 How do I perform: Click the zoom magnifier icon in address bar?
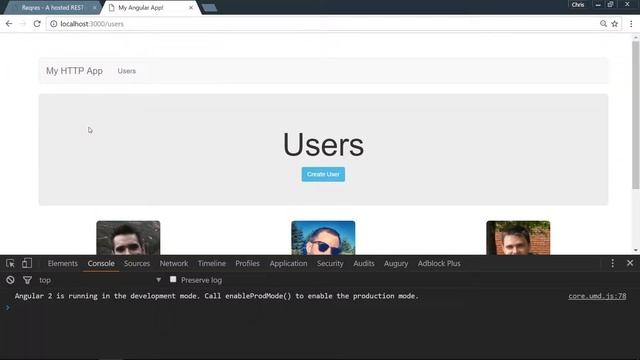tap(603, 24)
